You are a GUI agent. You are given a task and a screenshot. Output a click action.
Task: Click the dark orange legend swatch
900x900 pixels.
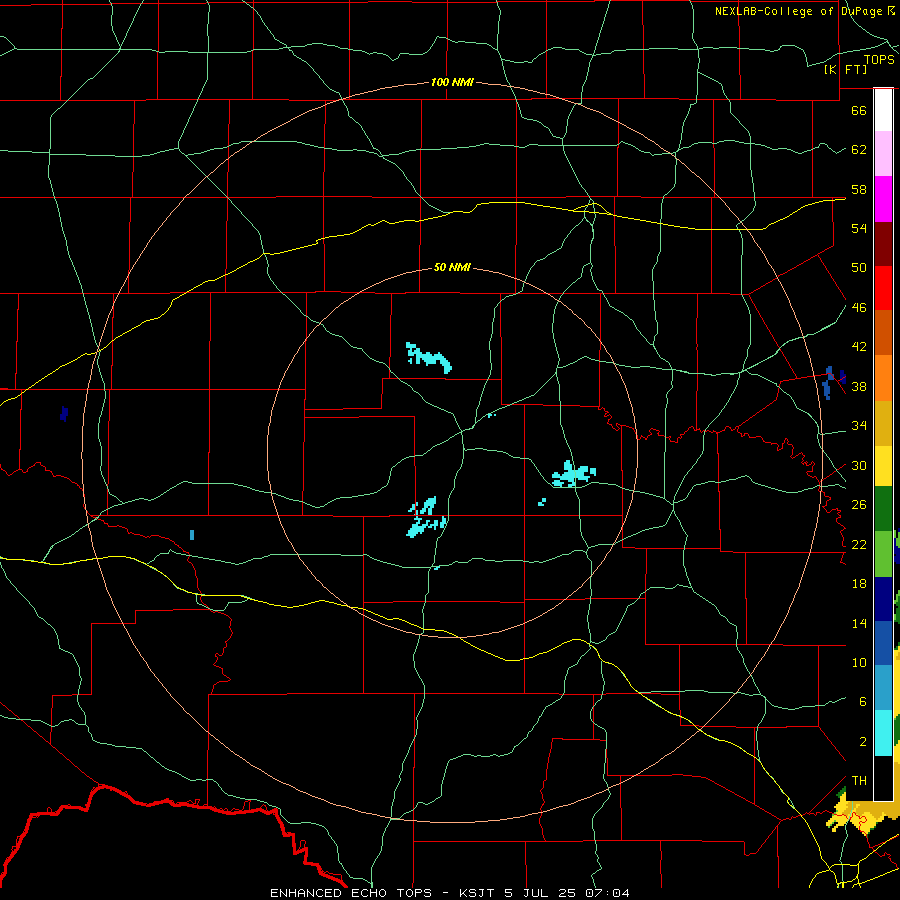[x=883, y=332]
